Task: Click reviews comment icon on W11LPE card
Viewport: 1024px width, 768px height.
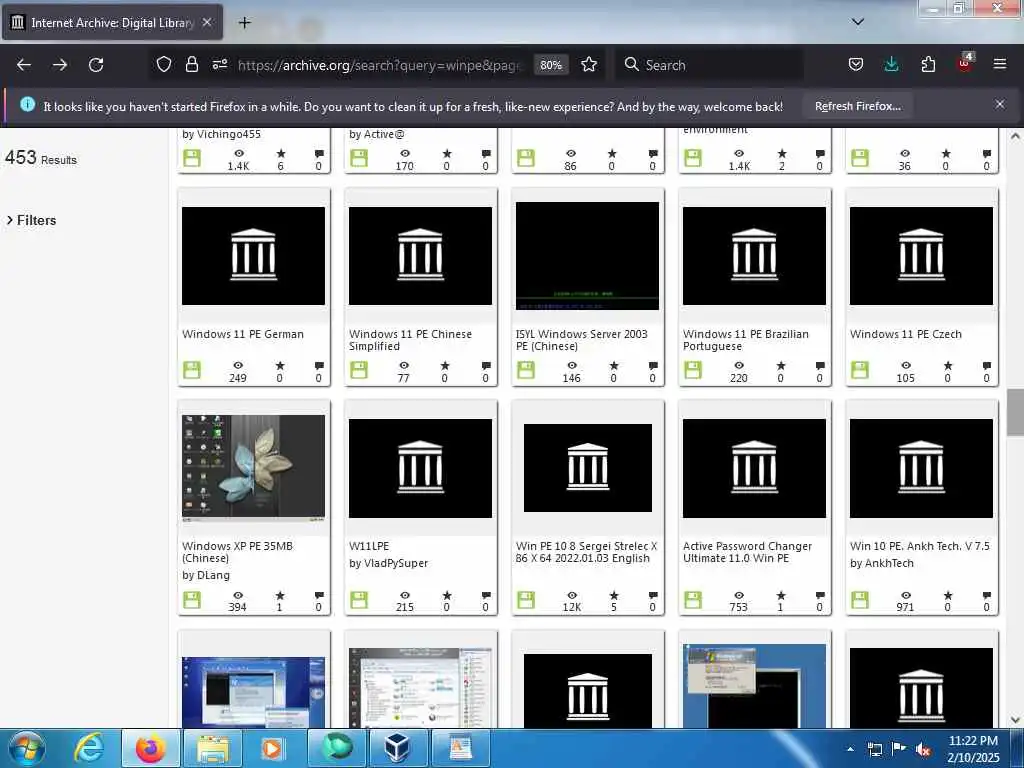Action: [x=486, y=595]
